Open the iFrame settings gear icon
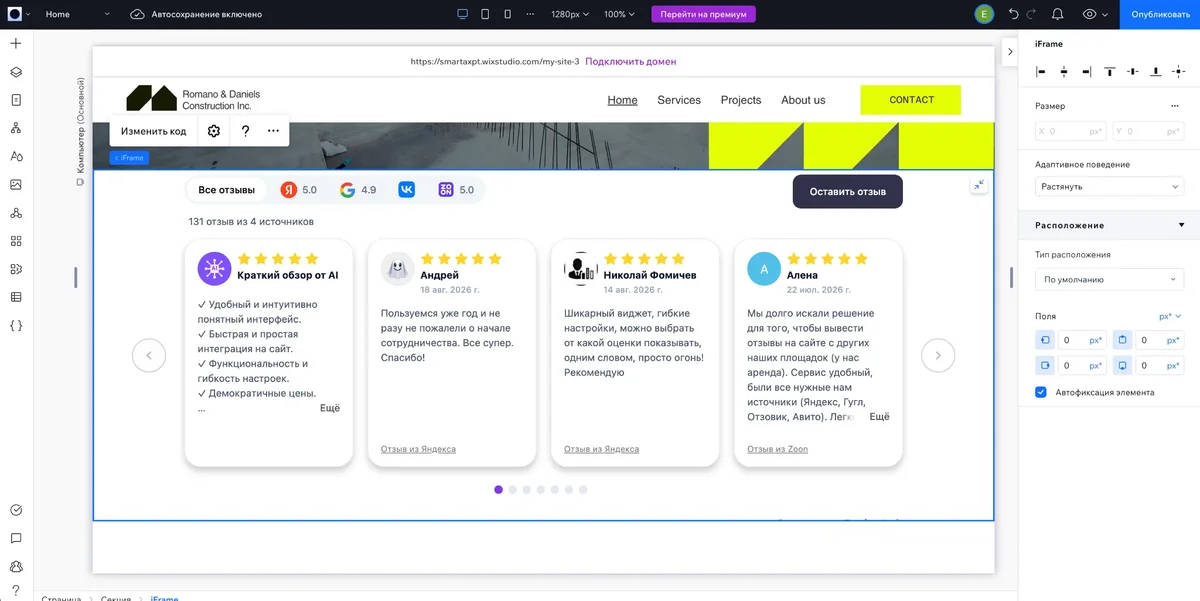The image size is (1200, 601). tap(213, 131)
